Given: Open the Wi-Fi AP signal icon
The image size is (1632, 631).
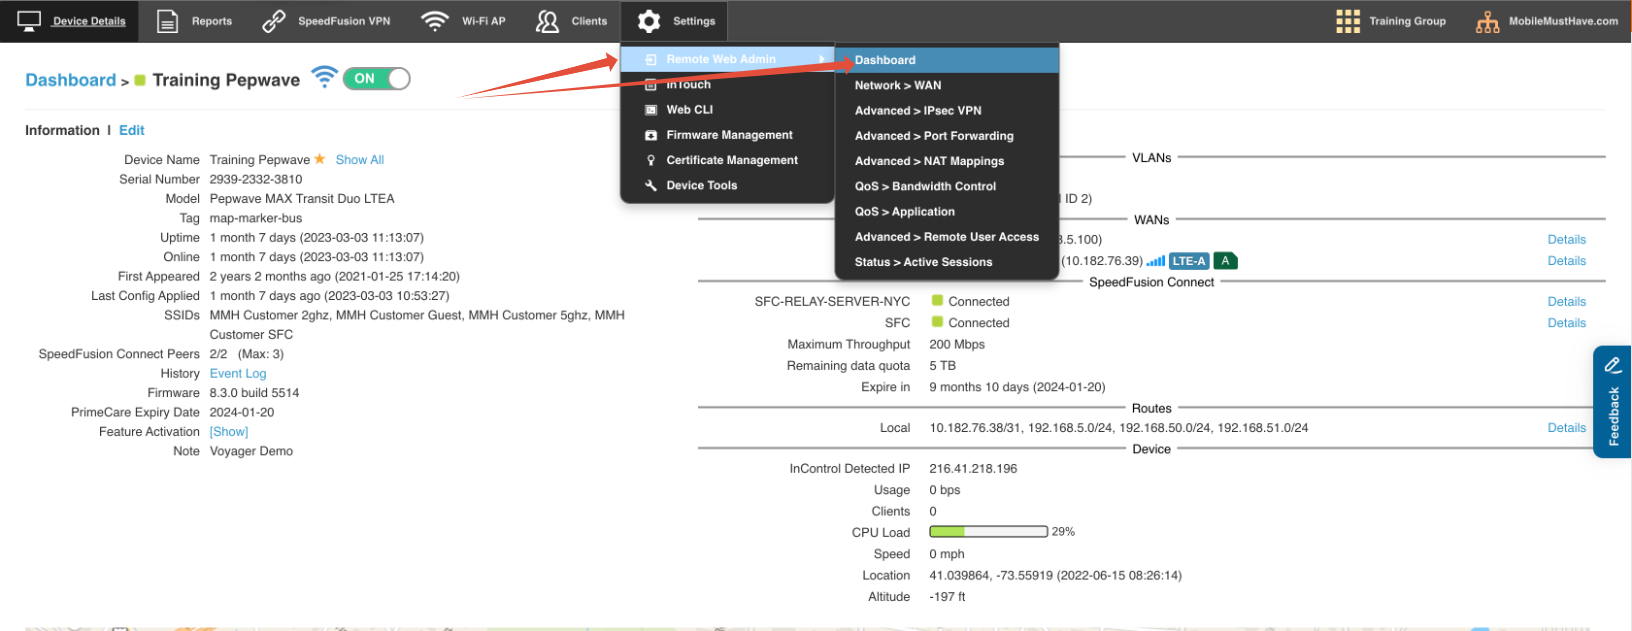Looking at the screenshot, I should (x=434, y=21).
